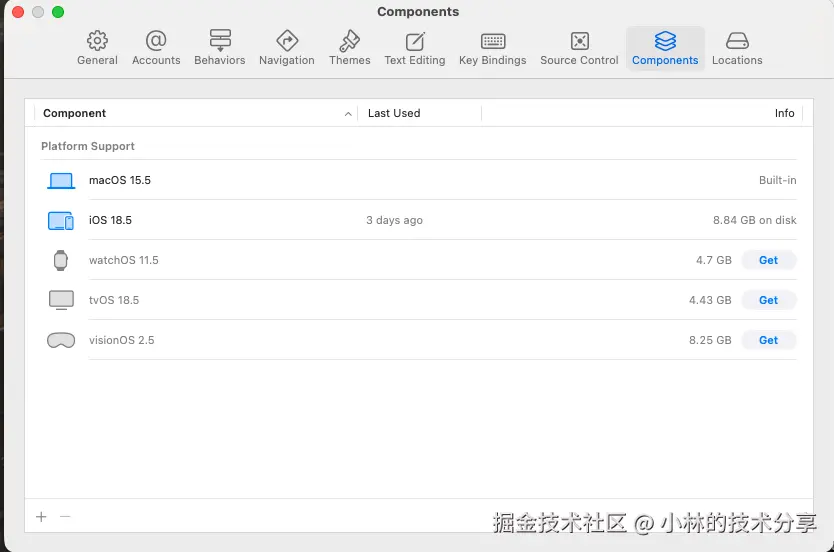
Task: Click the watchOS 11.5 watch icon
Action: [x=61, y=260]
